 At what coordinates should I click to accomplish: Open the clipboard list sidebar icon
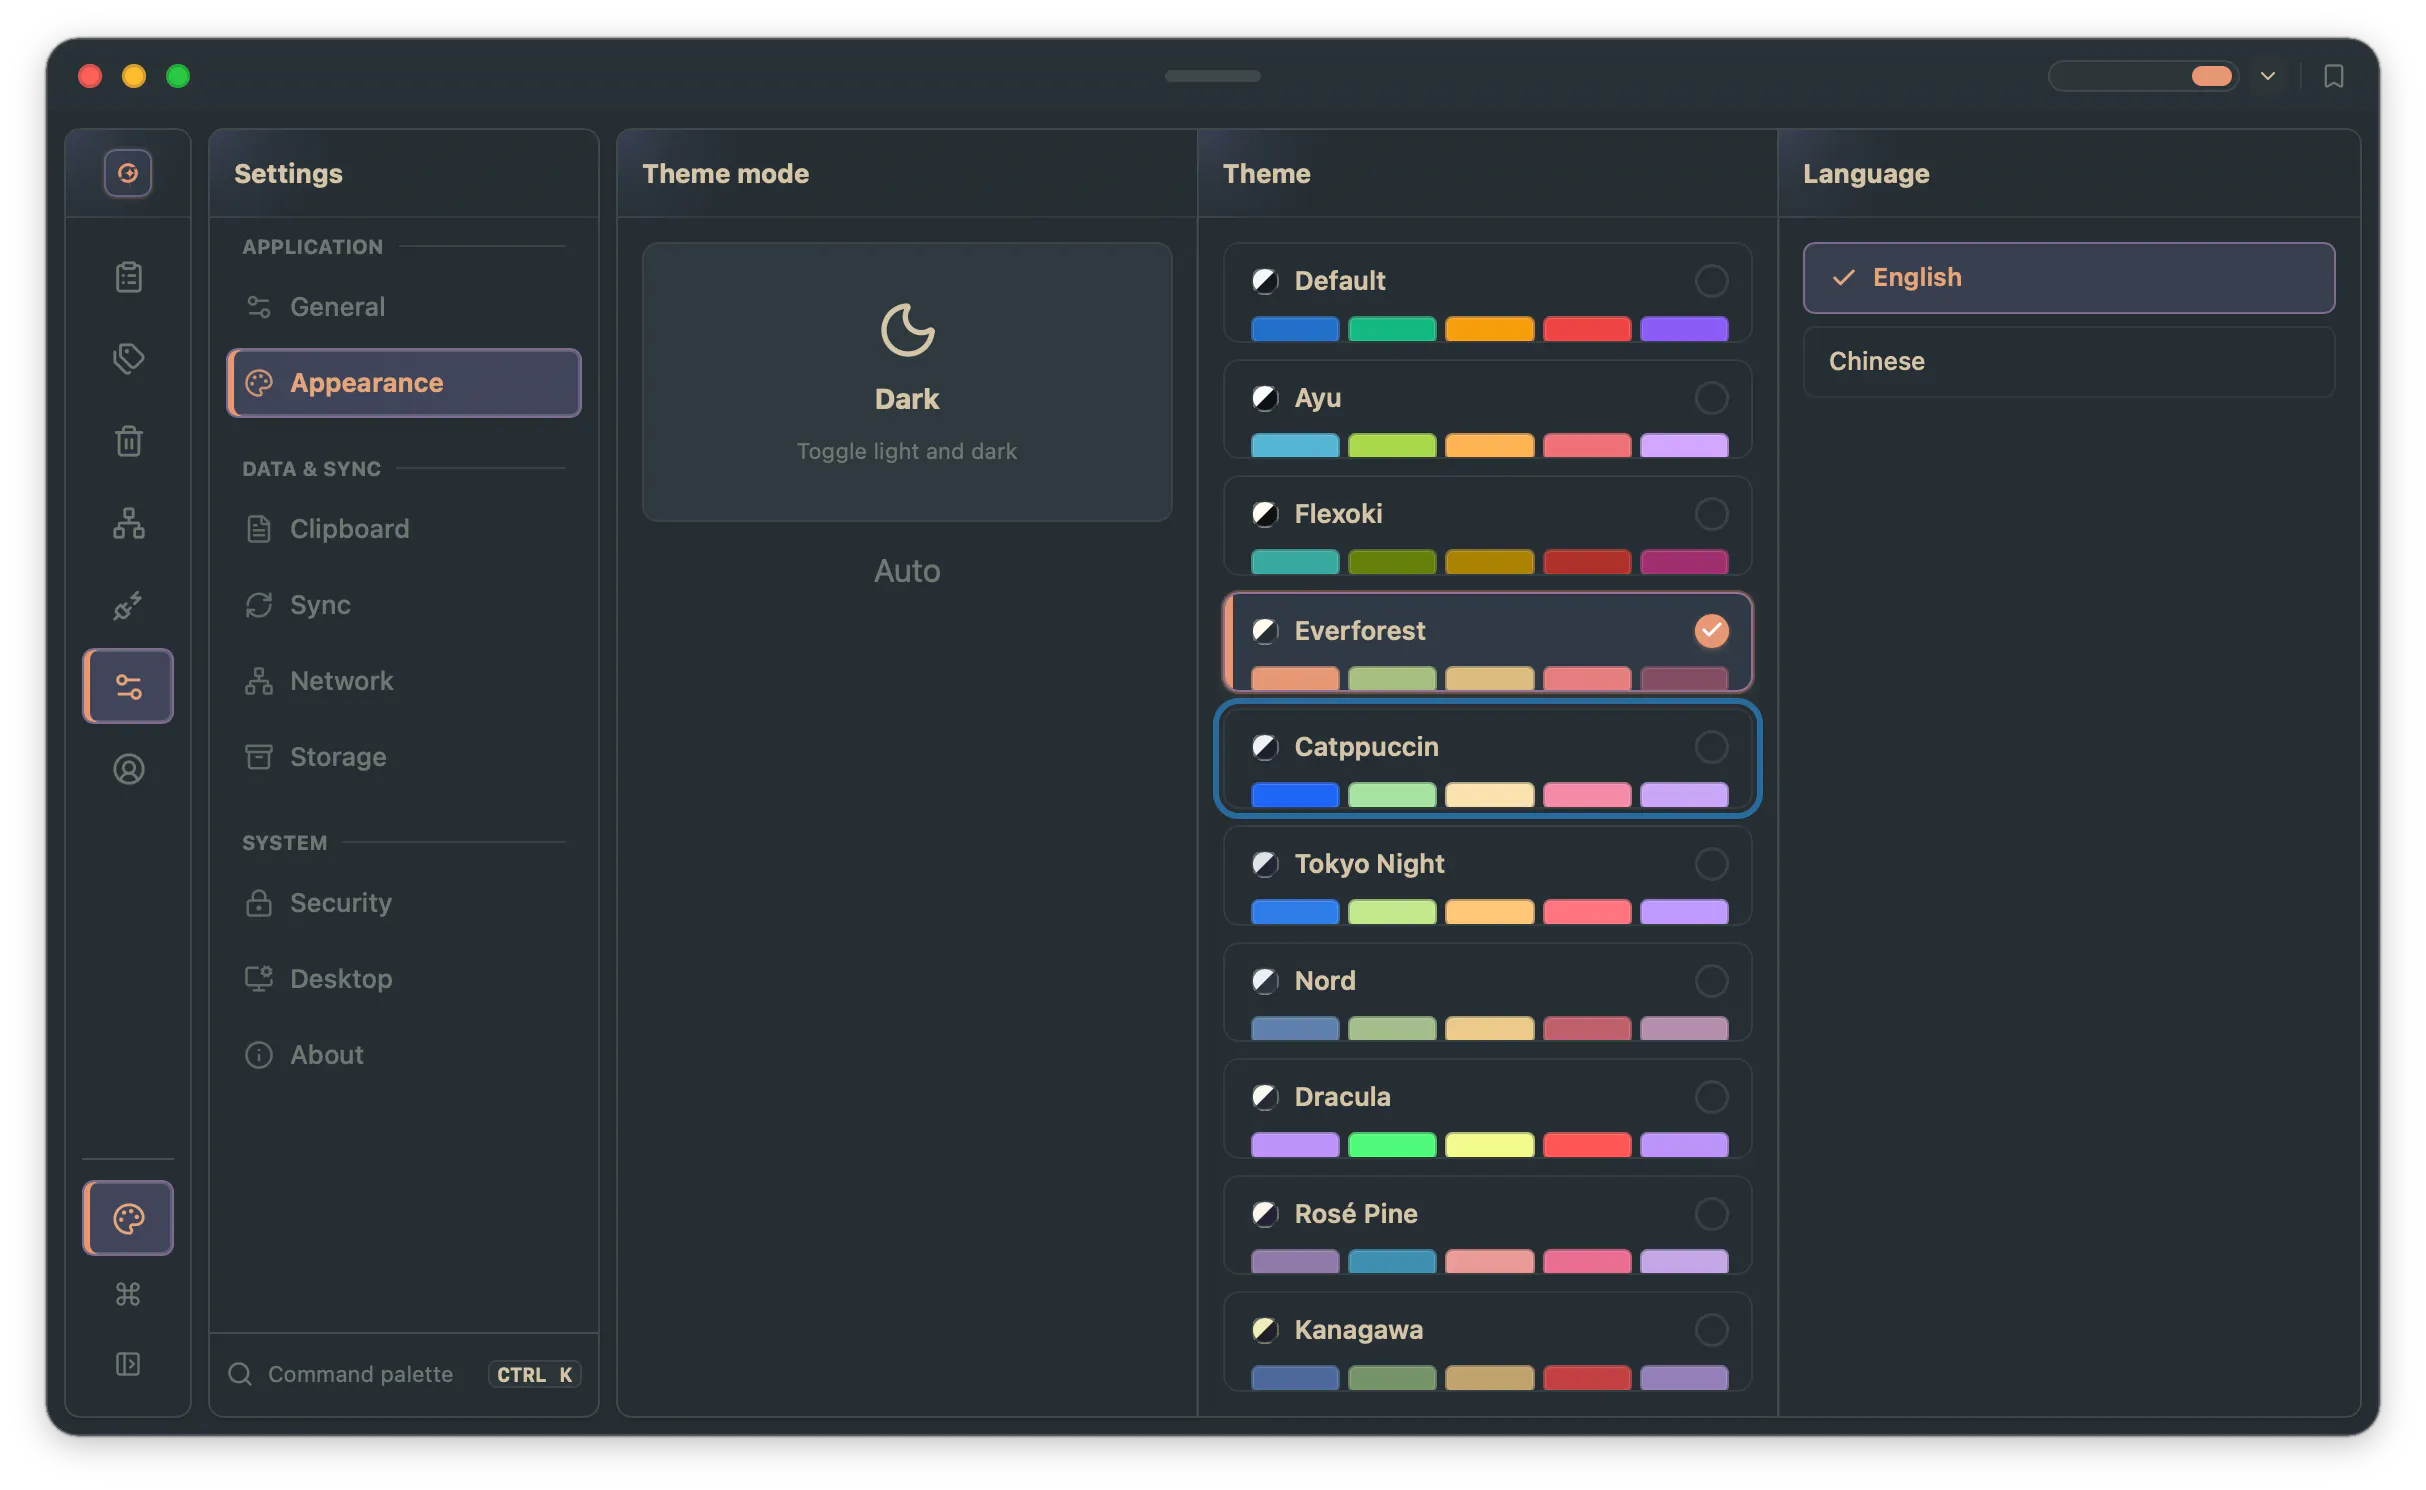128,277
